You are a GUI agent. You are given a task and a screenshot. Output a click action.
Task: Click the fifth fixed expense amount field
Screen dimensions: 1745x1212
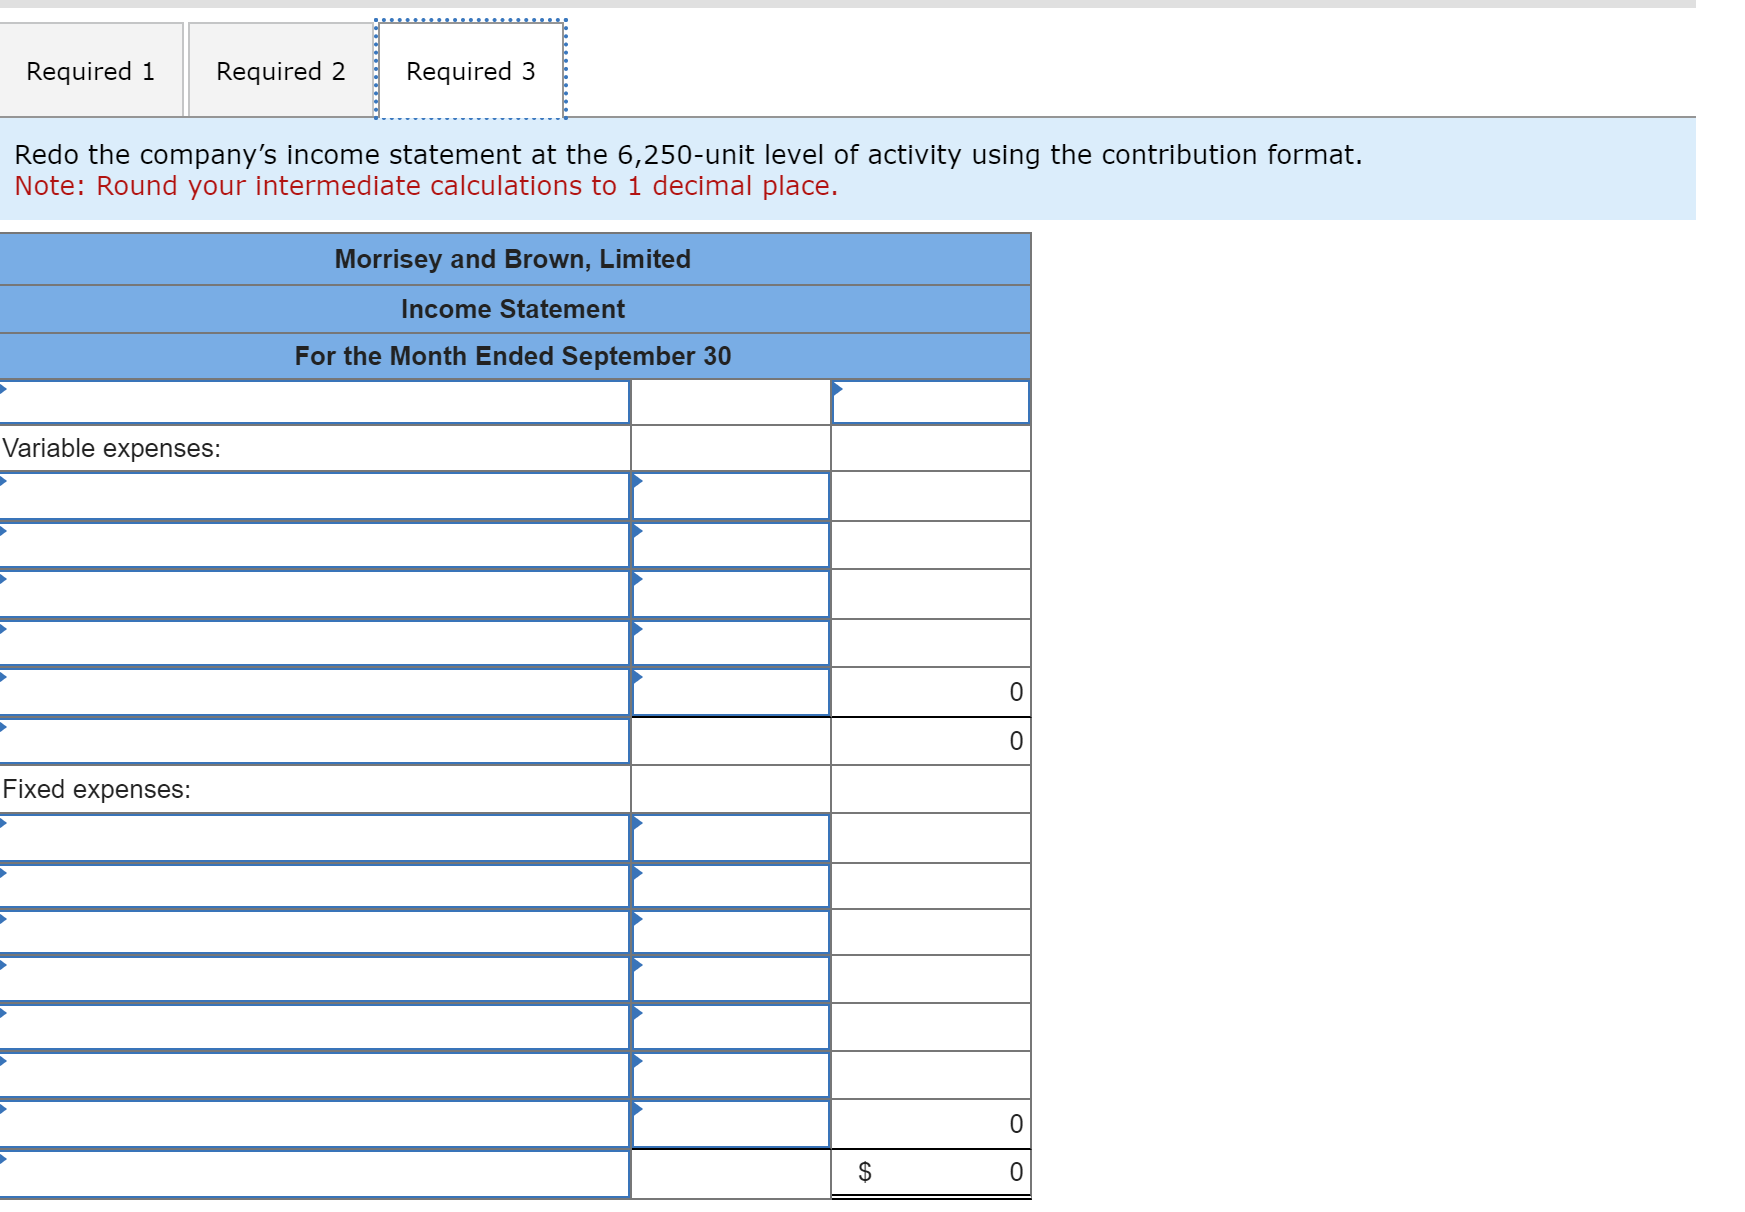click(731, 1027)
